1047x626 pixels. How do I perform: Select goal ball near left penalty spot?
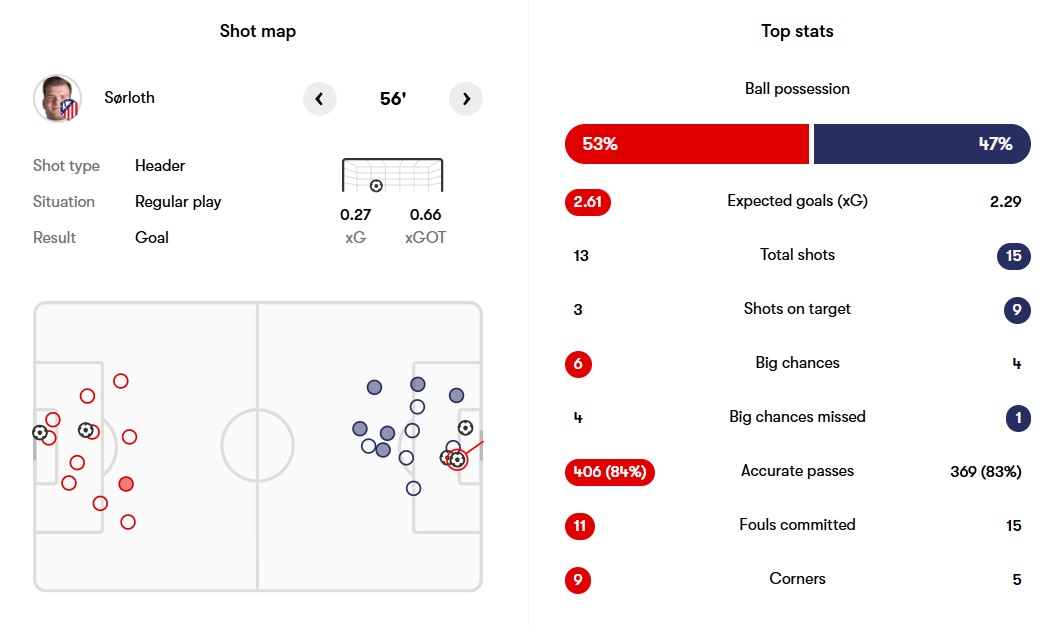86,430
